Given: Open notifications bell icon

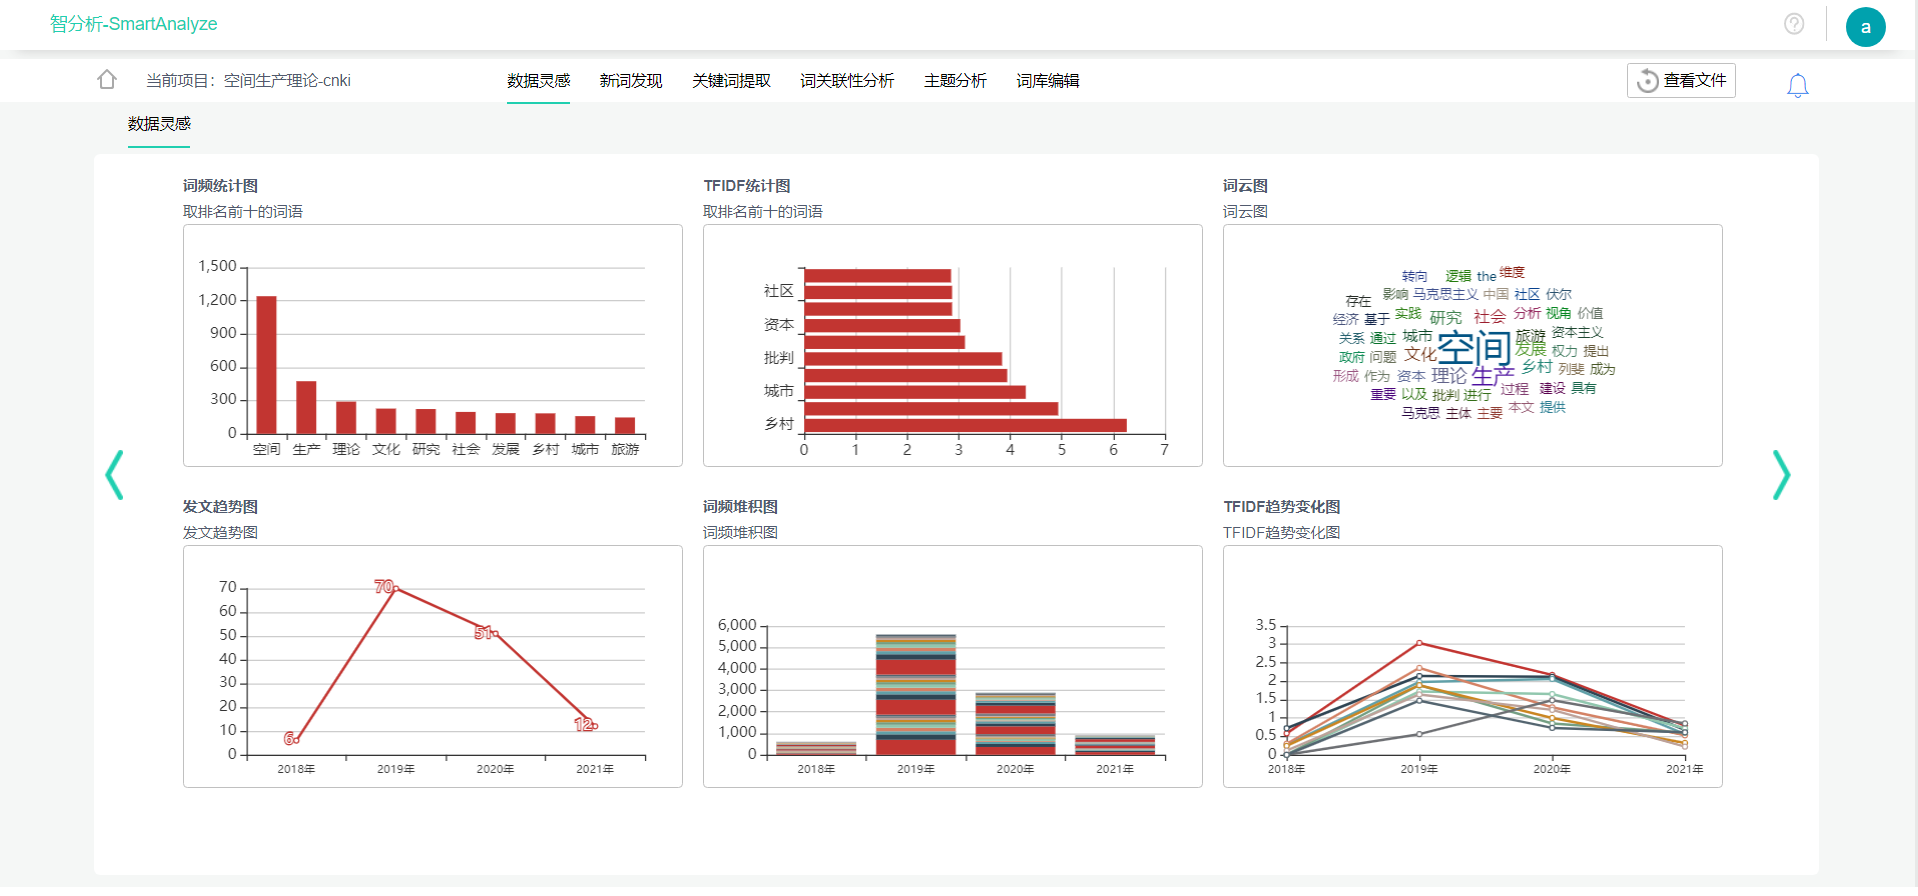Looking at the screenshot, I should [1797, 85].
